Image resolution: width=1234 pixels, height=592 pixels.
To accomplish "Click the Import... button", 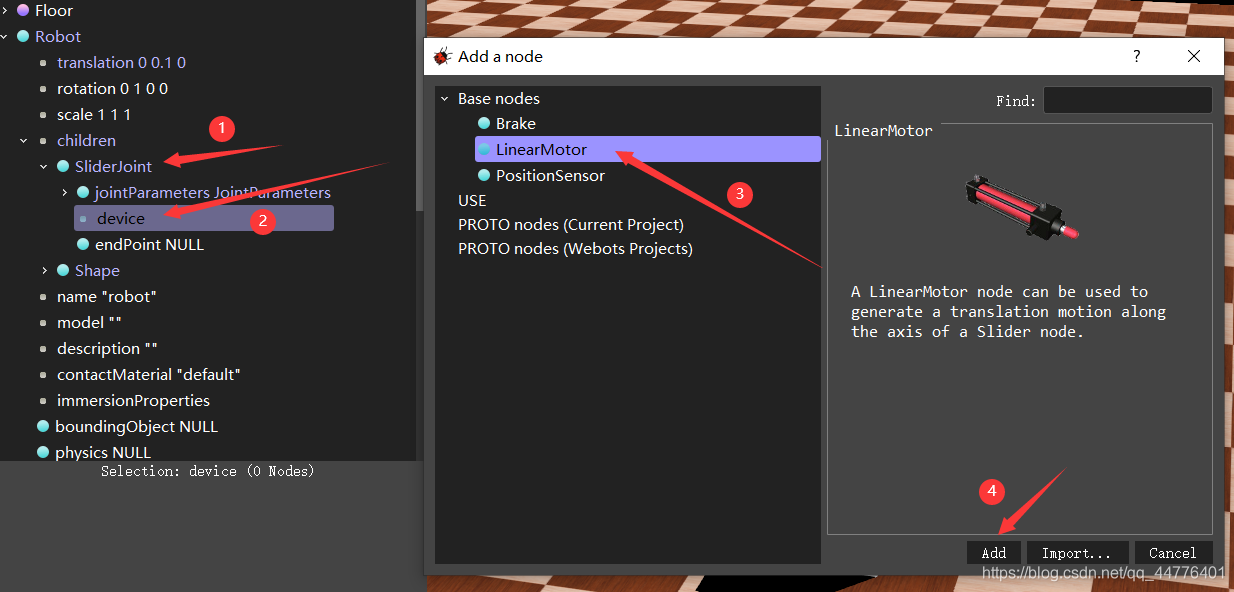I will [x=1077, y=553].
